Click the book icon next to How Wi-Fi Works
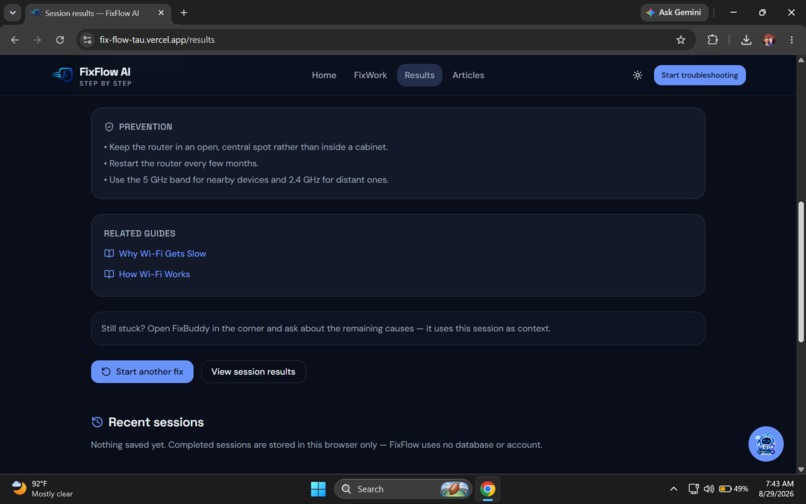Screen dimensions: 806x504 [x=109, y=274]
